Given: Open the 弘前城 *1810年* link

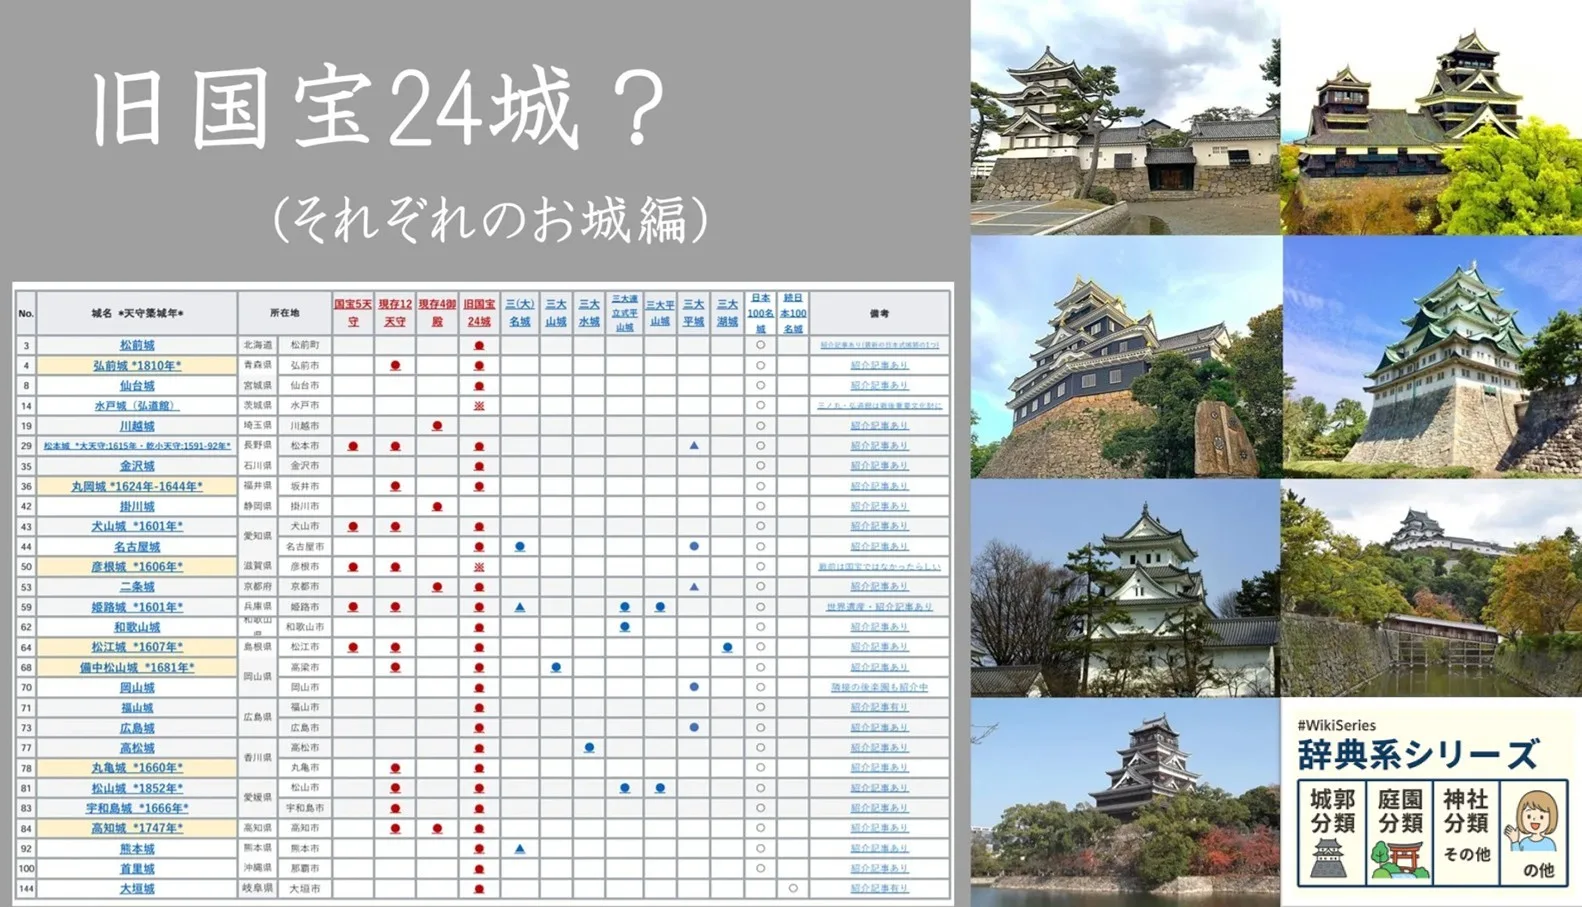Looking at the screenshot, I should pyautogui.click(x=137, y=365).
